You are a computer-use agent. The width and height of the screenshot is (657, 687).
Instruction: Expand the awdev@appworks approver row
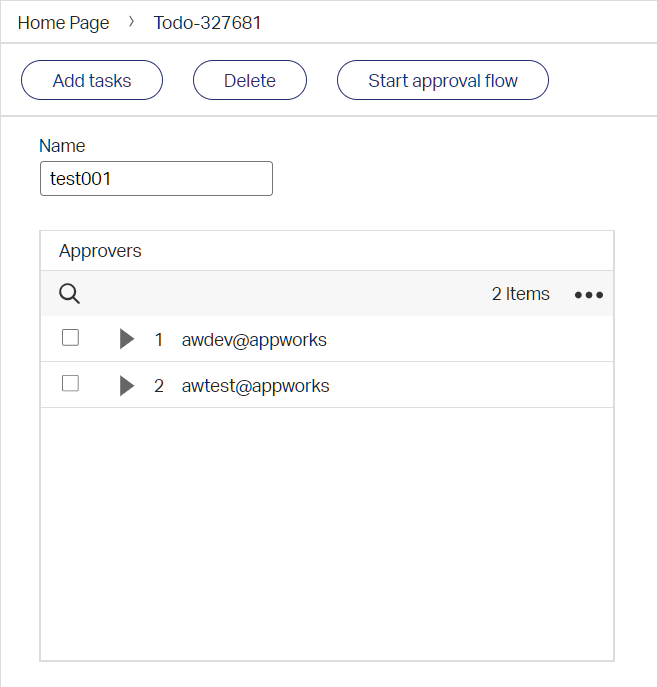126,340
